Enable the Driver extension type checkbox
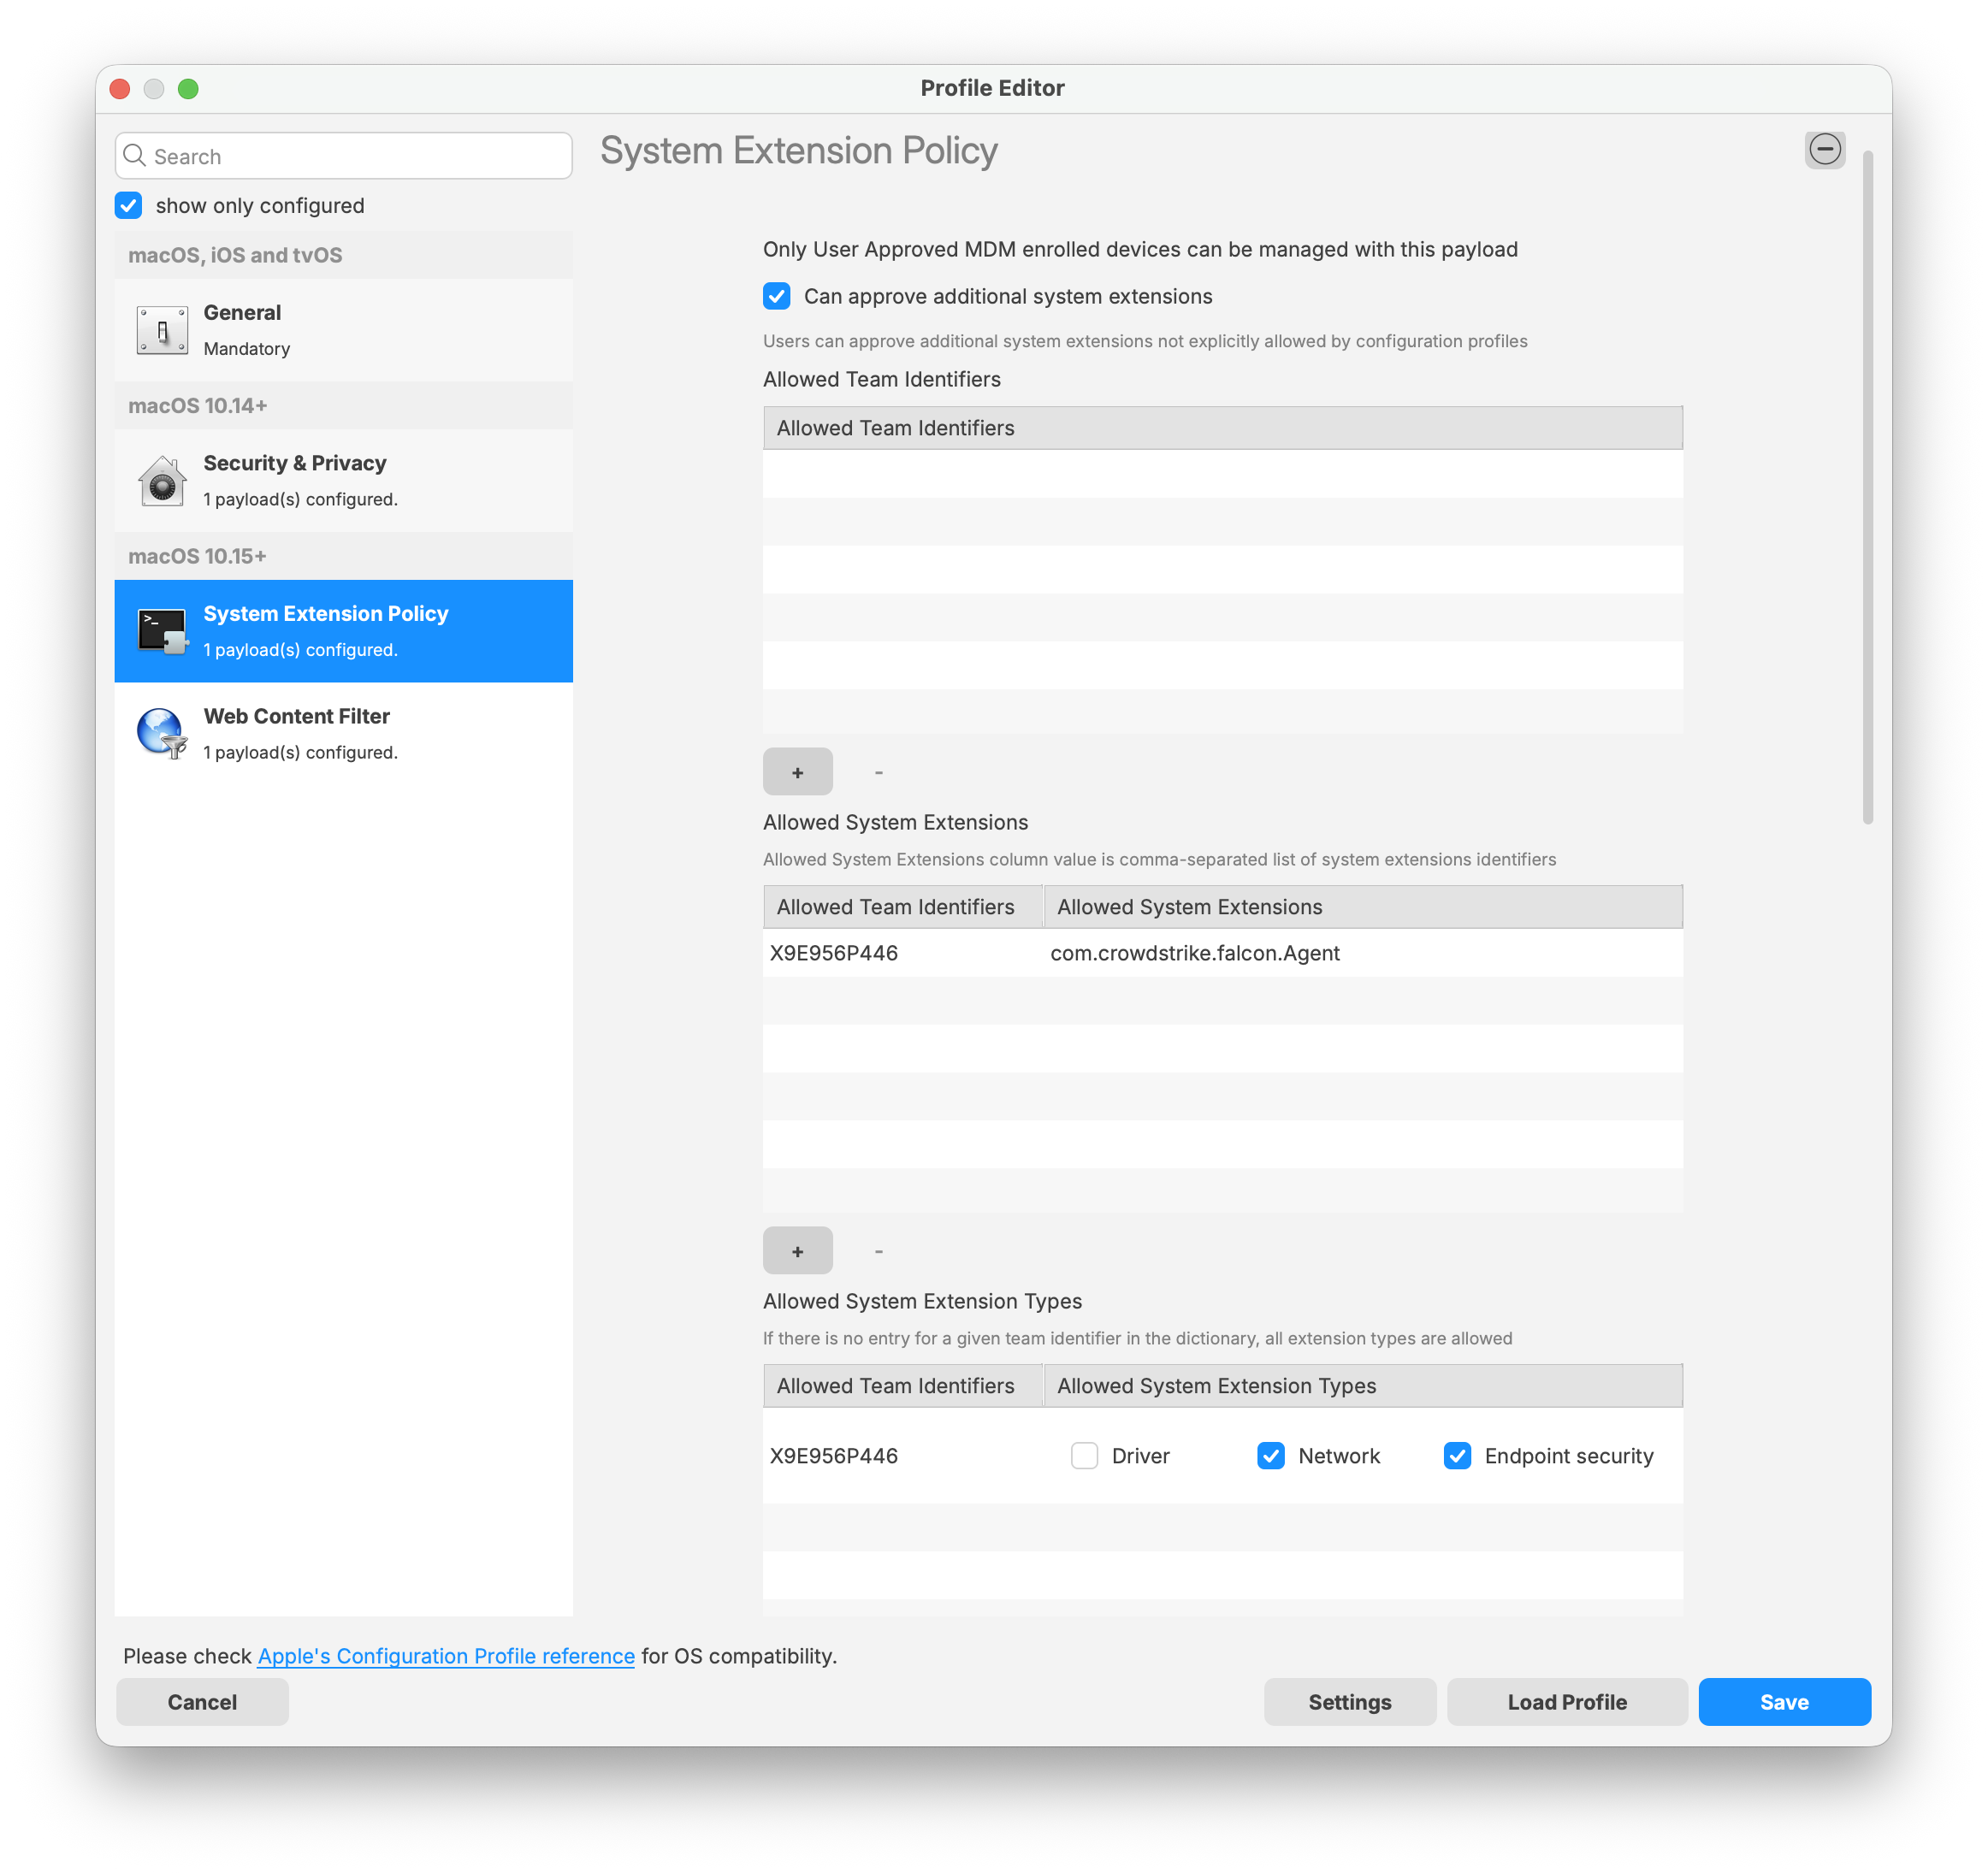This screenshot has width=1988, height=1873. coord(1084,1456)
